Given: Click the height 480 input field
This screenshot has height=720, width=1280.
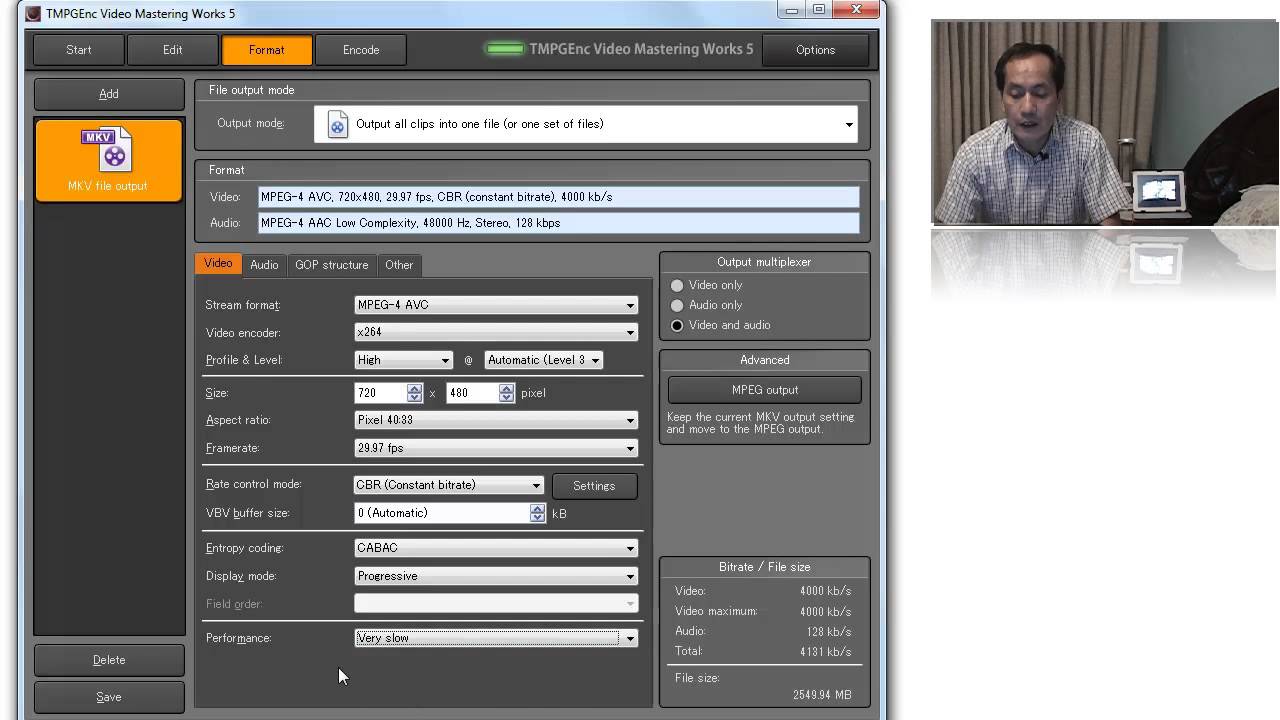Looking at the screenshot, I should 472,393.
